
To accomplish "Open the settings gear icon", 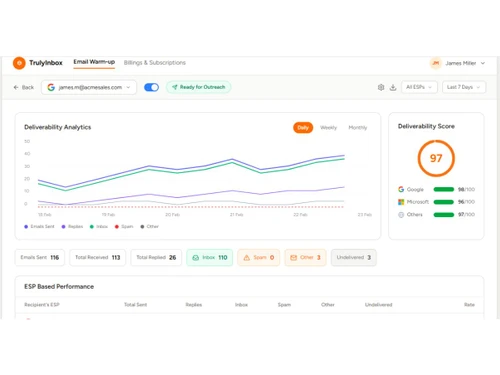I will pyautogui.click(x=381, y=87).
